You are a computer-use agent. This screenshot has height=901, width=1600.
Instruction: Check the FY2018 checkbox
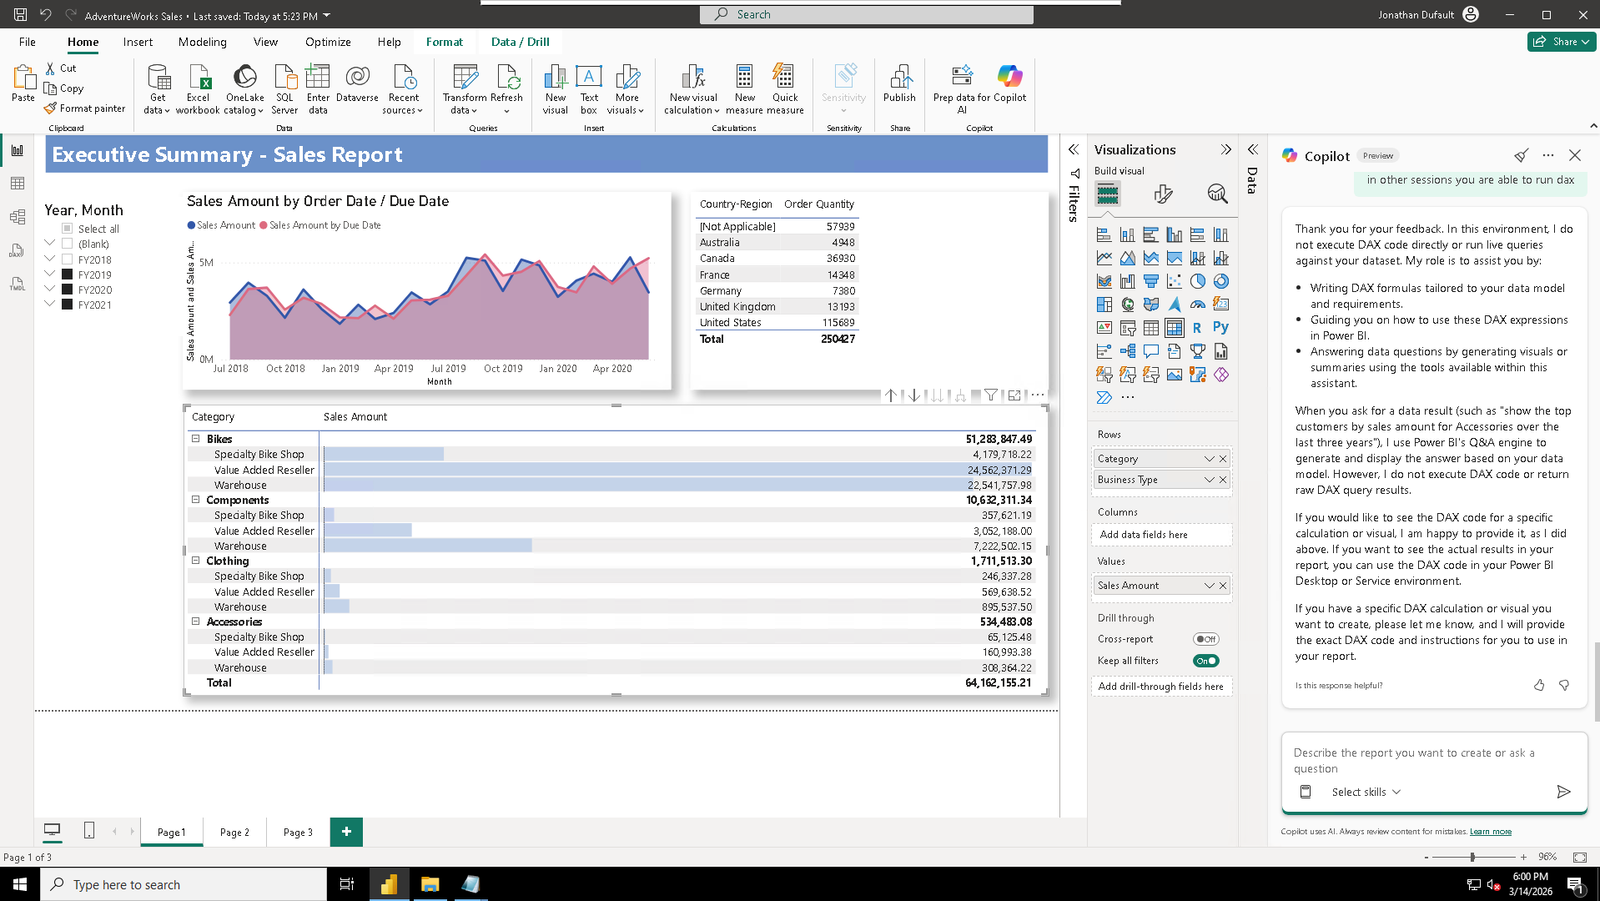coord(65,259)
